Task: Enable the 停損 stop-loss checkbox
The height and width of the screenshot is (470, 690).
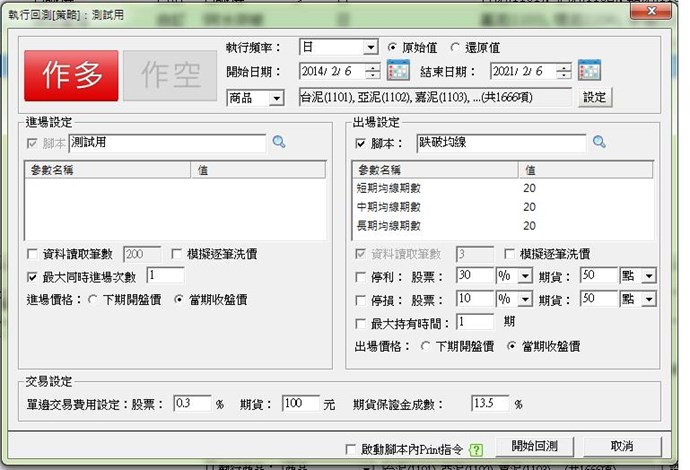Action: pos(362,299)
